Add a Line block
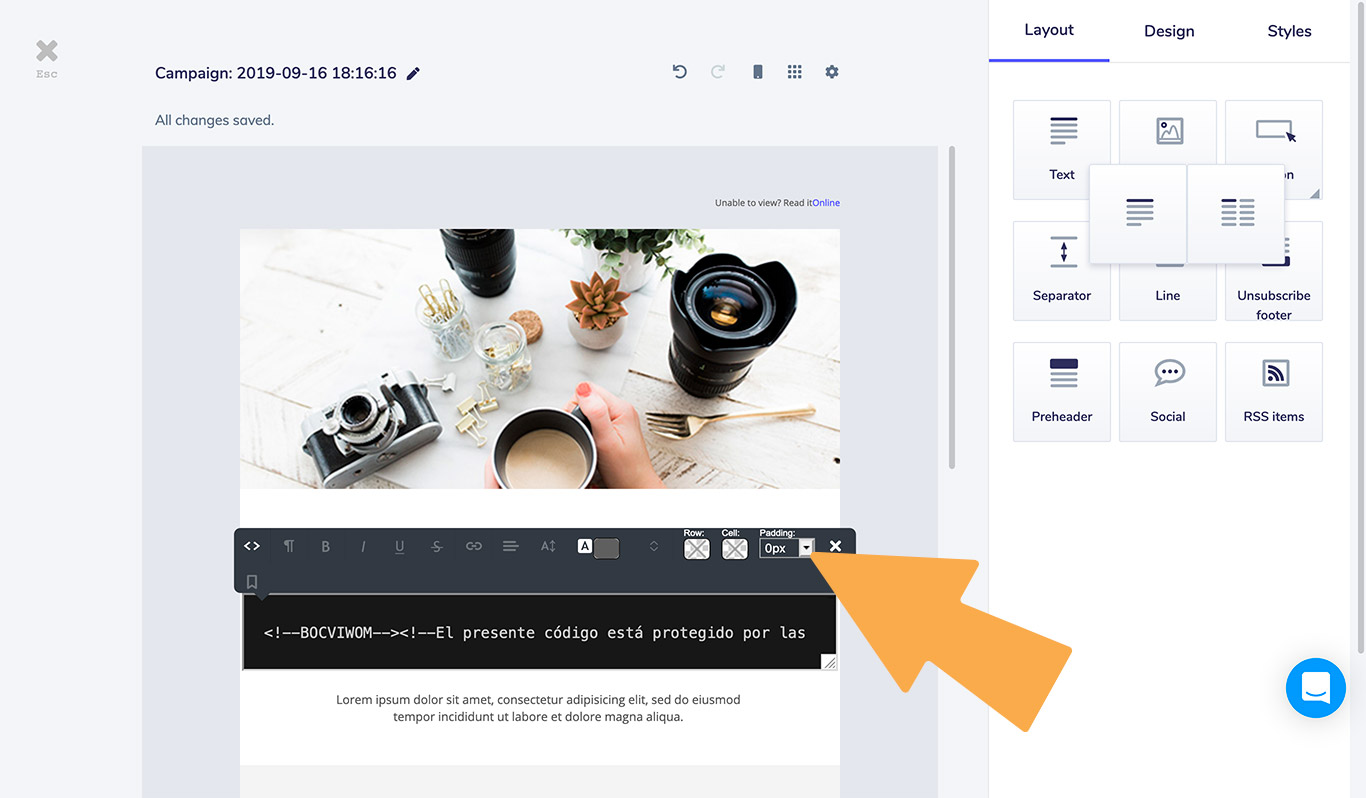This screenshot has height=798, width=1366. (1168, 293)
